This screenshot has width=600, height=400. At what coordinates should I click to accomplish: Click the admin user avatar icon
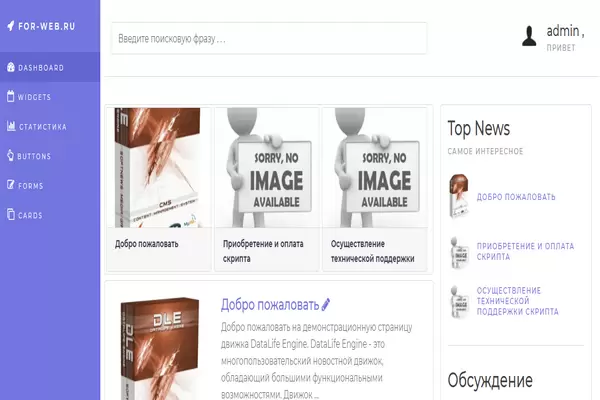coord(529,37)
